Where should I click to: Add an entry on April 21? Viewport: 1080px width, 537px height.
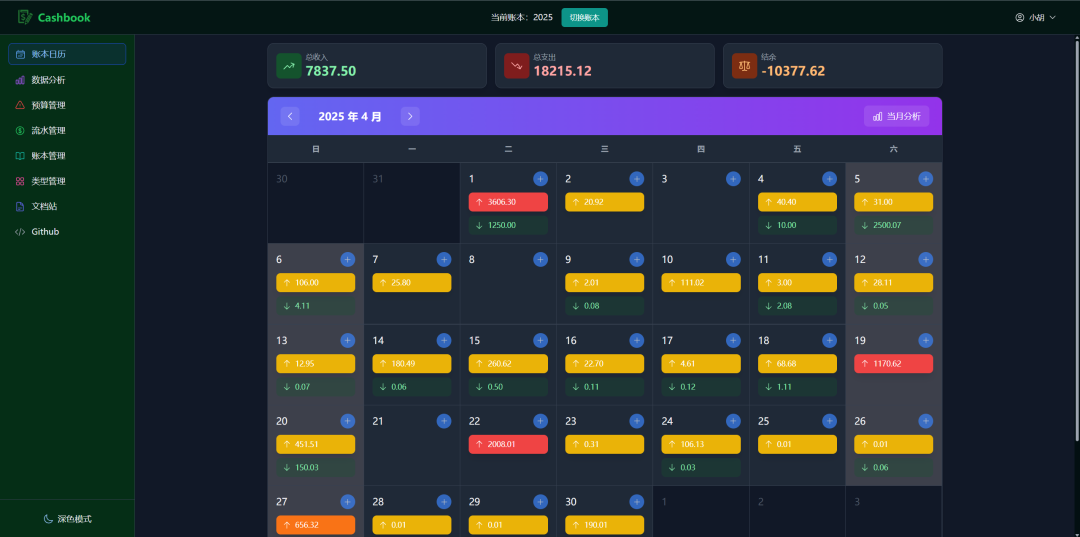pos(443,422)
